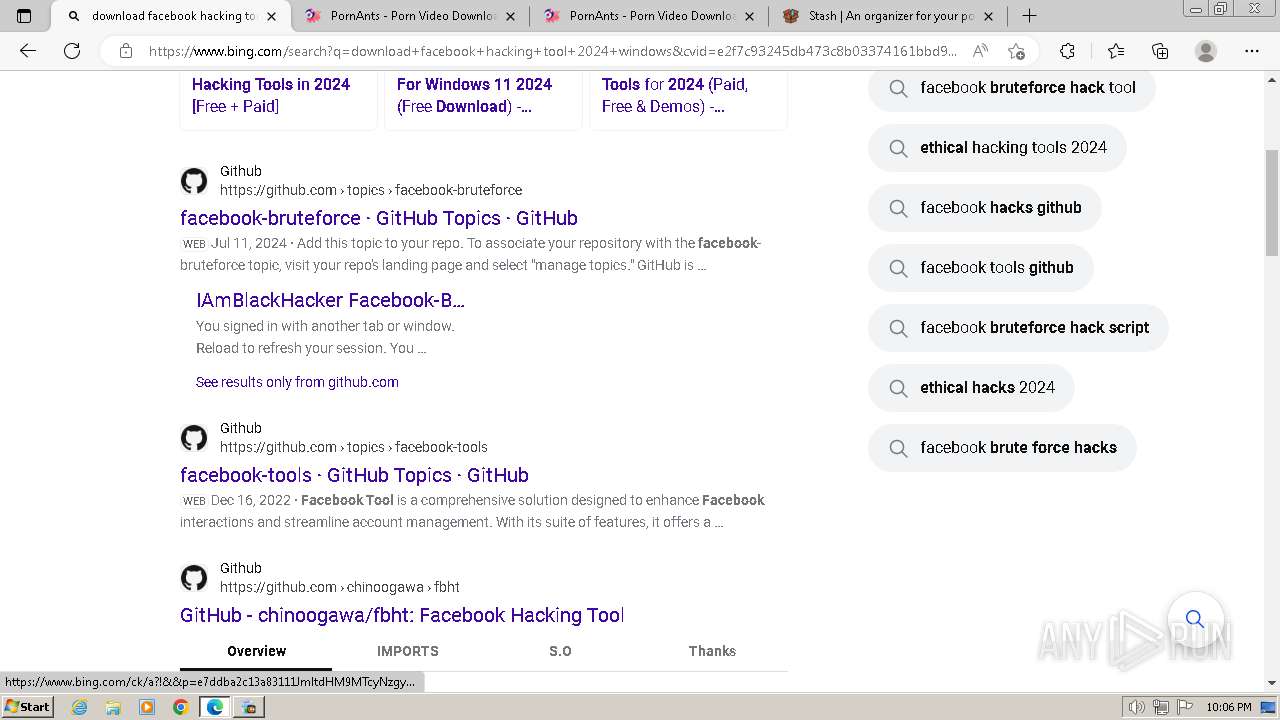Screen dimensions: 1280x720
Task: Click the network tray icon
Action: (x=1161, y=707)
